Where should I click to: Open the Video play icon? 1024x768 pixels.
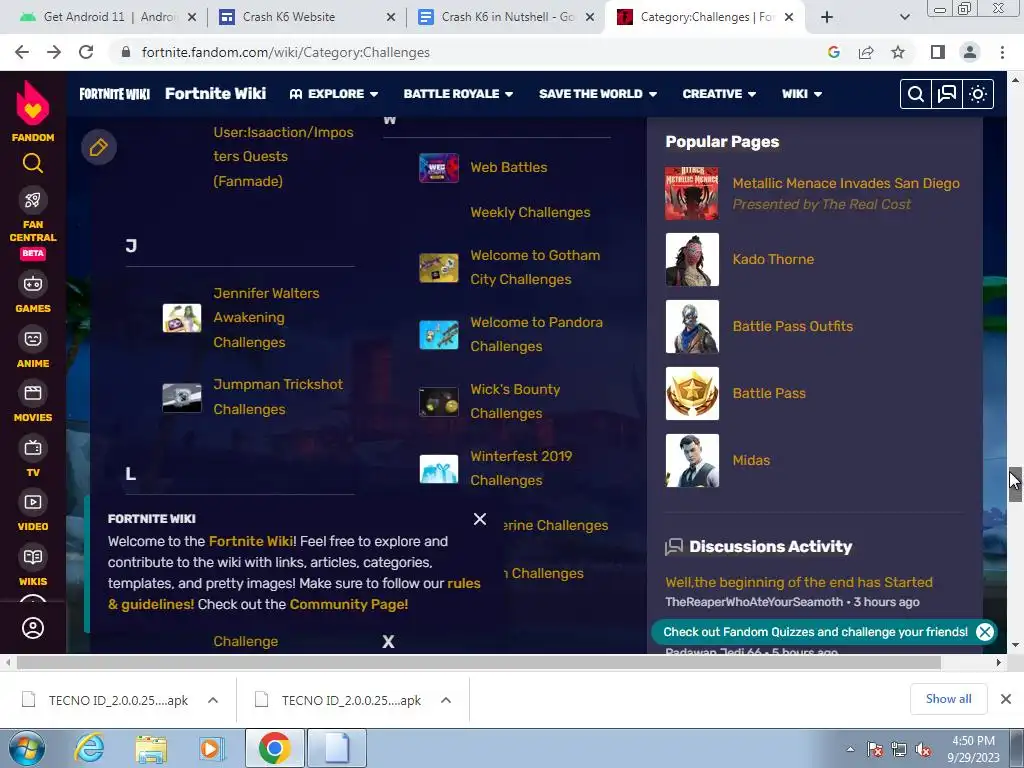pyautogui.click(x=33, y=502)
